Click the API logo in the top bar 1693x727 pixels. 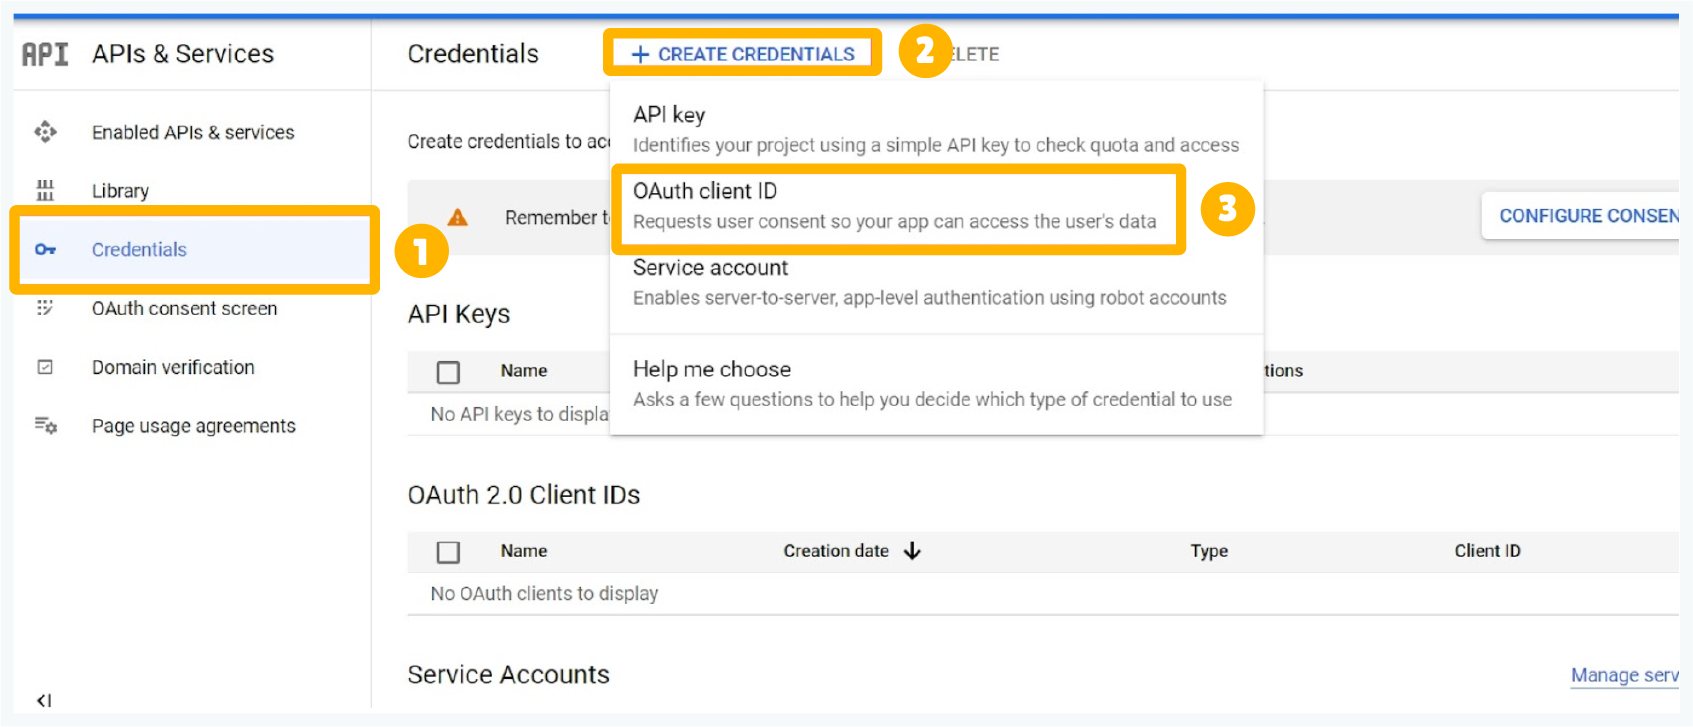[x=44, y=54]
